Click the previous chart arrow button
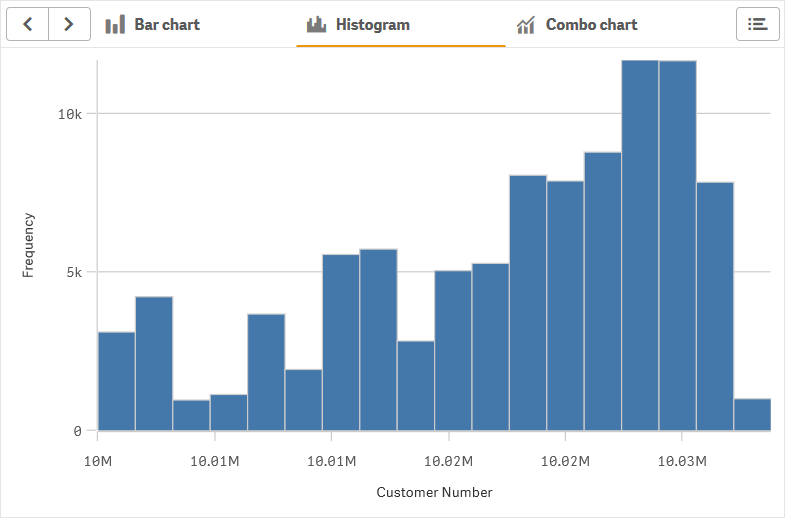 tap(27, 24)
